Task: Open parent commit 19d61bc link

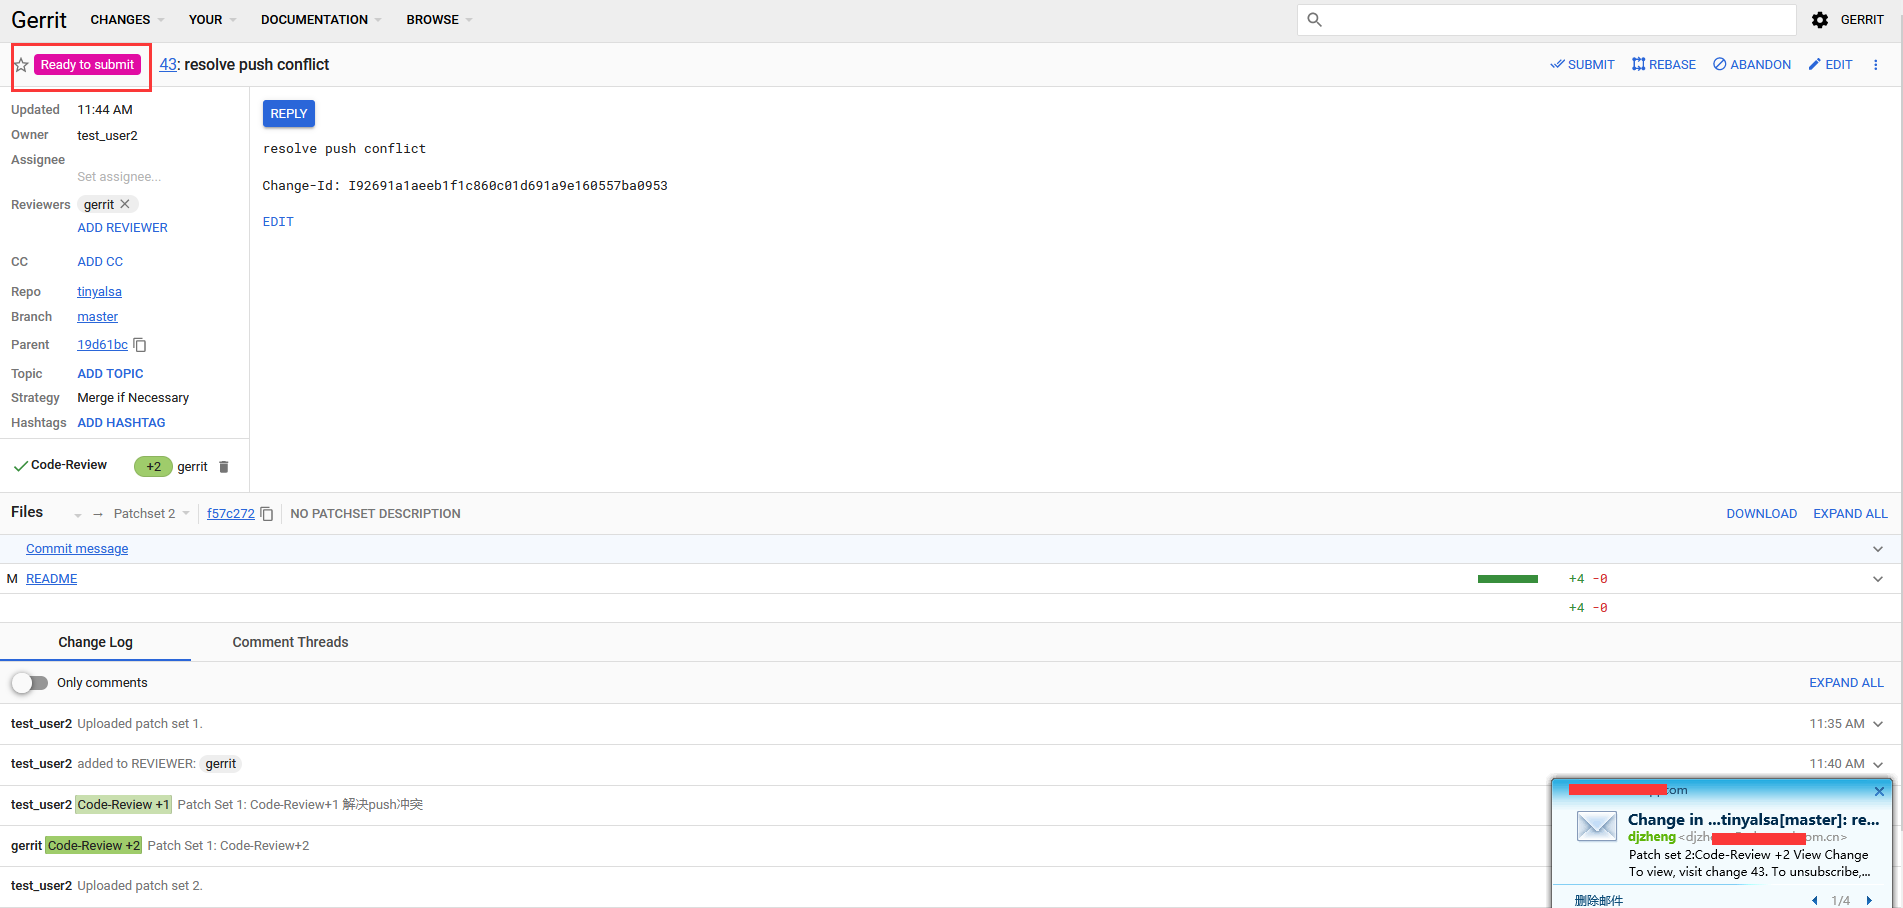Action: tap(102, 345)
